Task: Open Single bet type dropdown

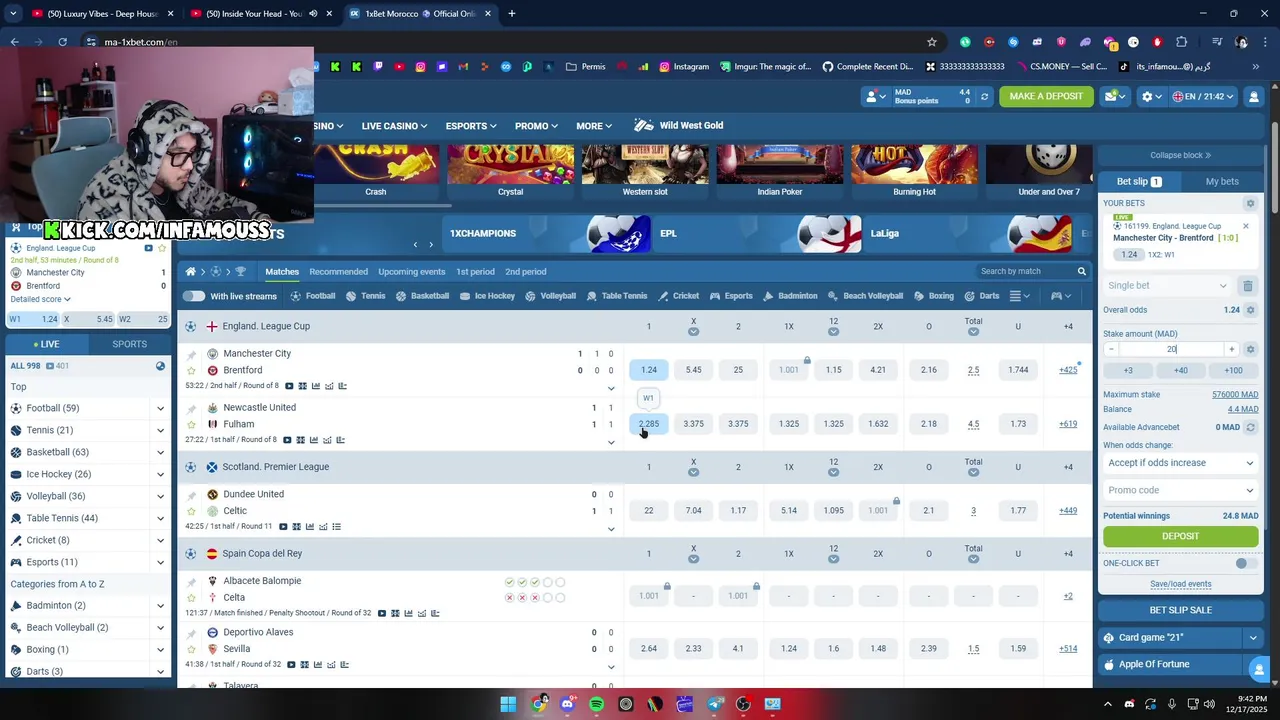Action: click(1167, 286)
